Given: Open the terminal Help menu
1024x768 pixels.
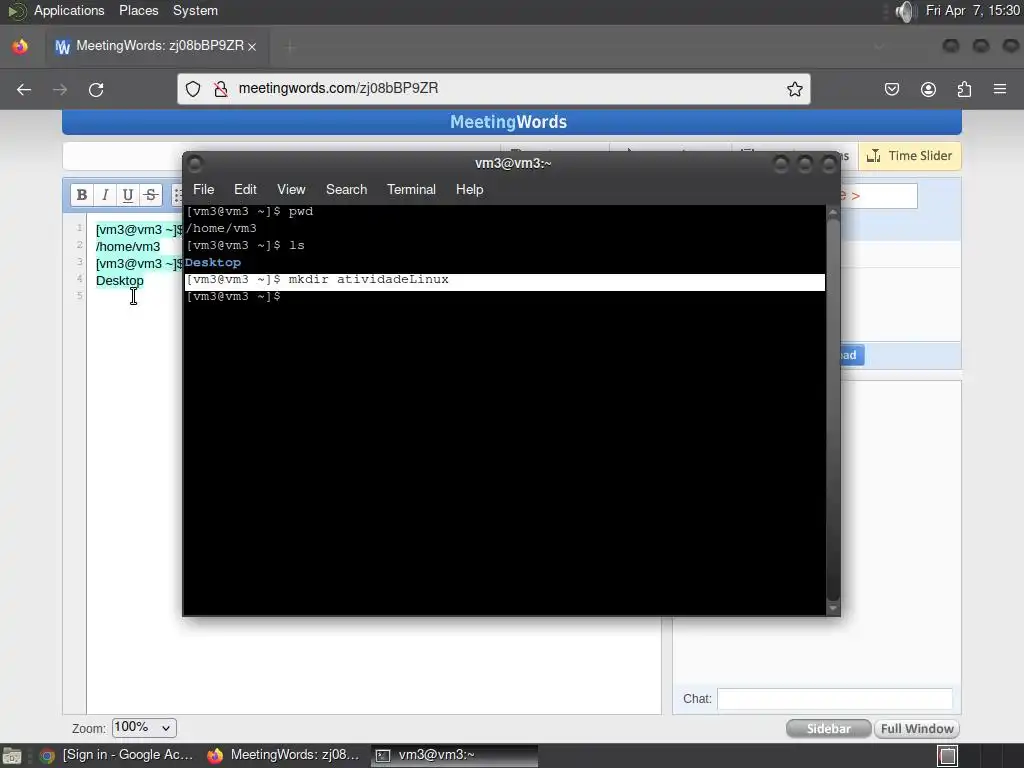Looking at the screenshot, I should (x=469, y=189).
